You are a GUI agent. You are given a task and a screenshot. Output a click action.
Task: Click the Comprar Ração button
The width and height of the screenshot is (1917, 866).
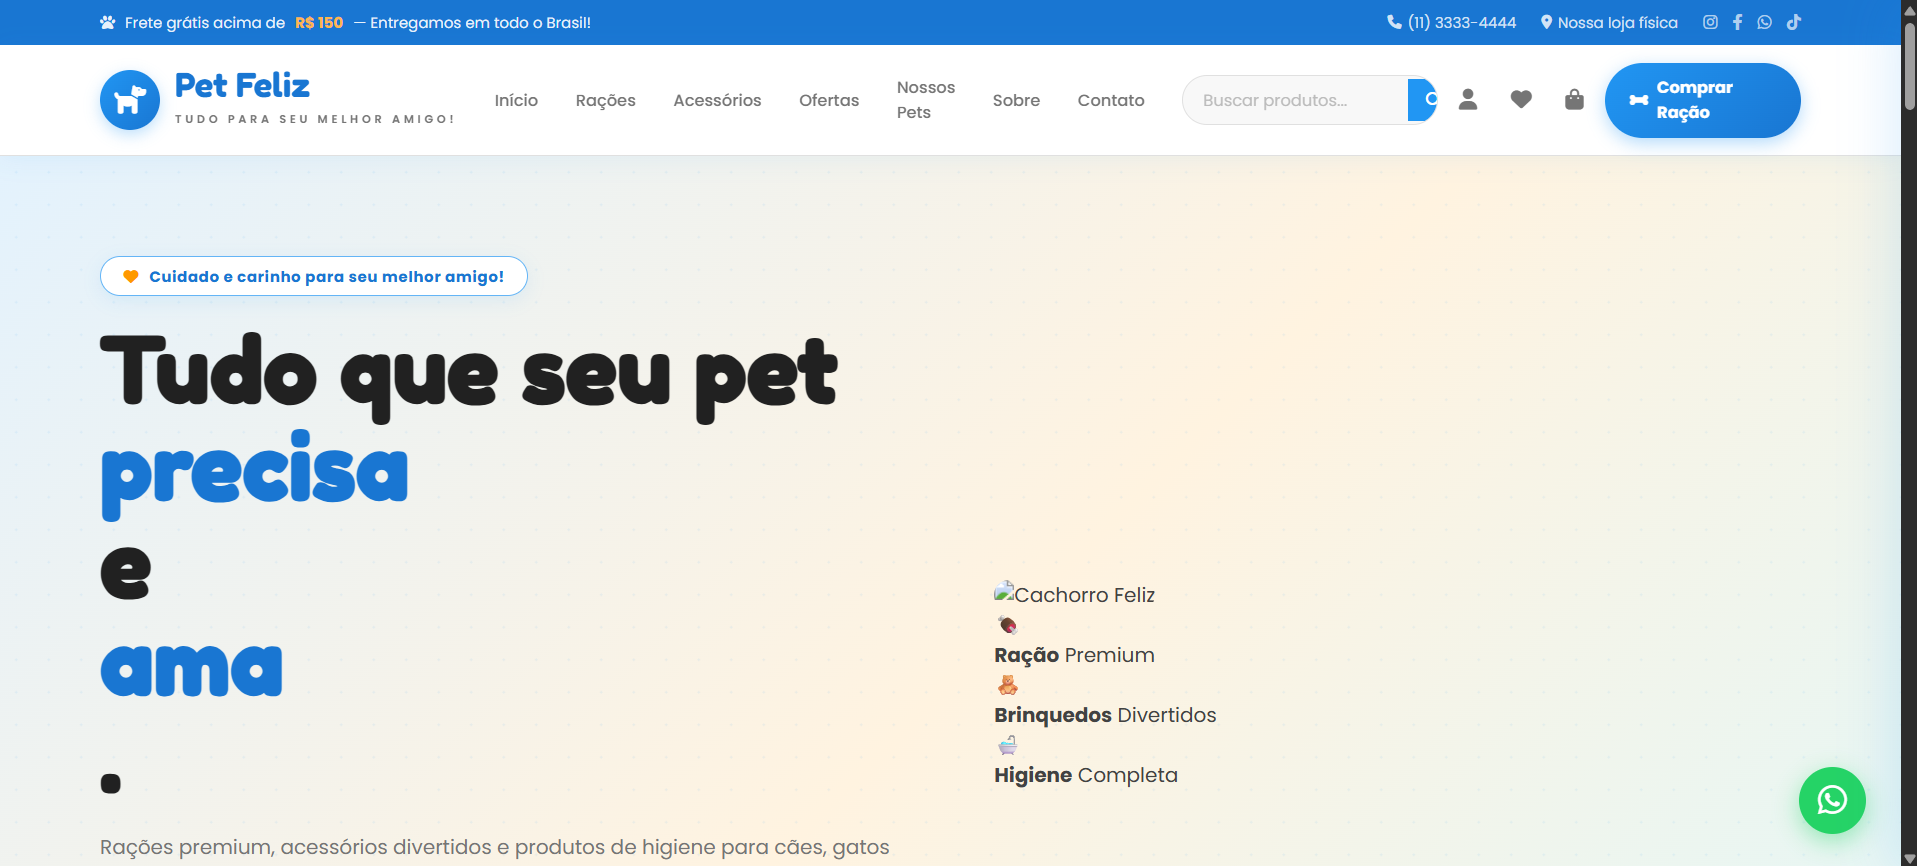click(x=1702, y=100)
